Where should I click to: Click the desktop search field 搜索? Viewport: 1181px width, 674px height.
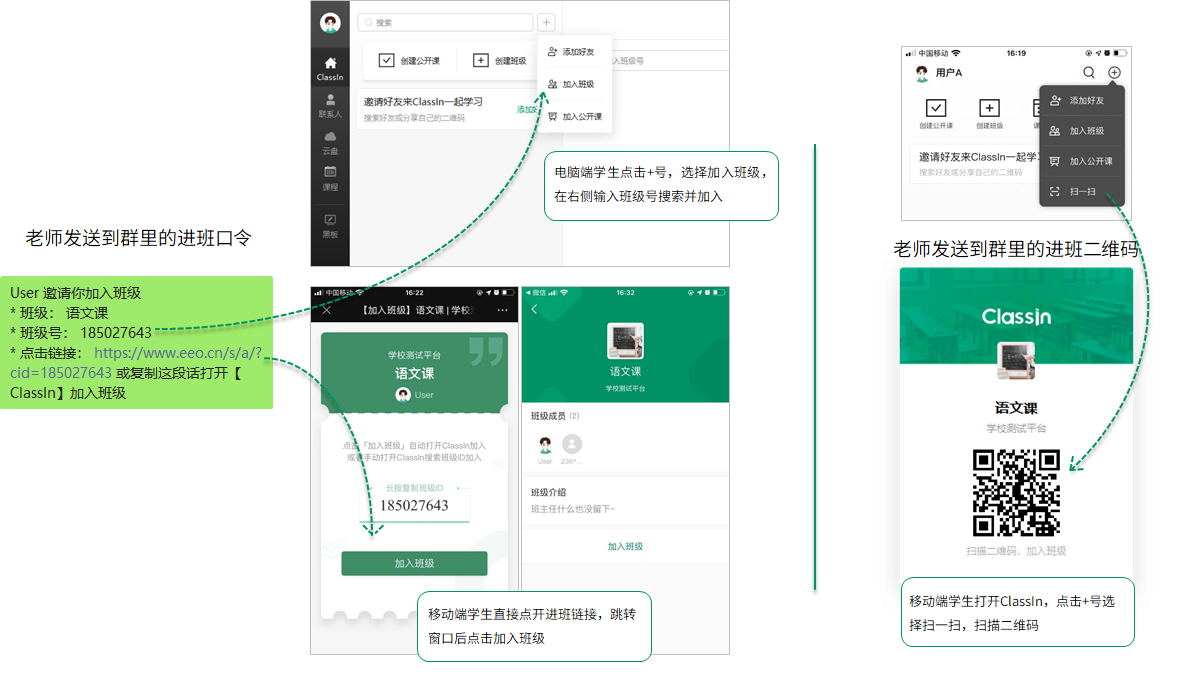445,23
